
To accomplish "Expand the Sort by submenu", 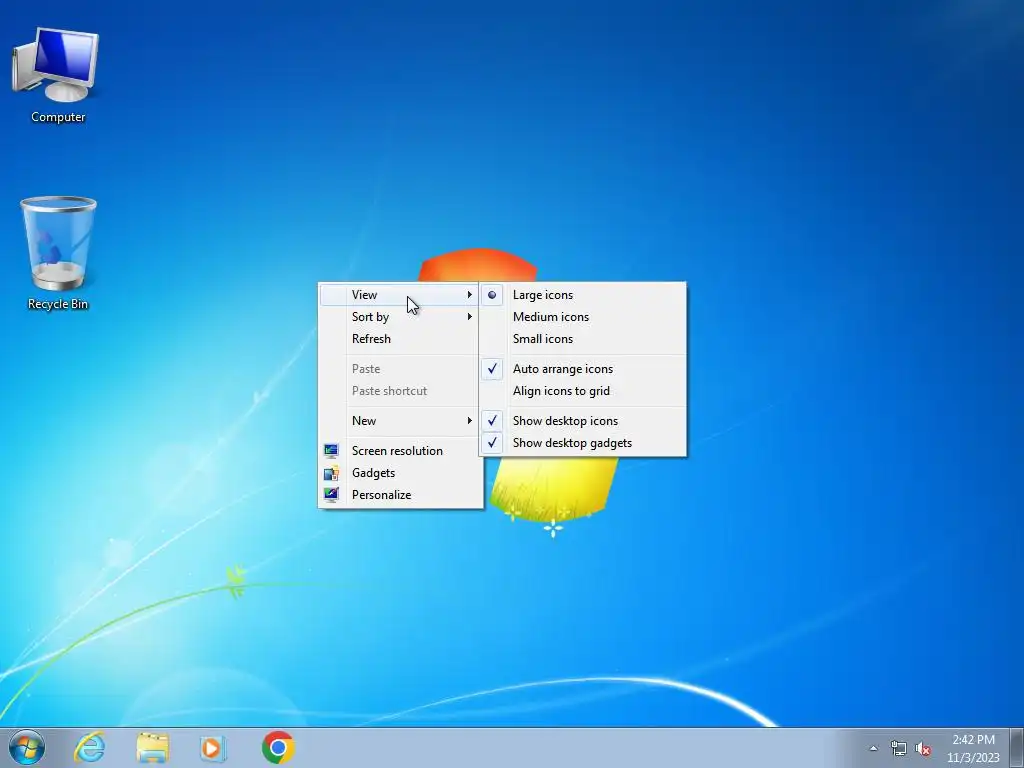I will click(401, 317).
